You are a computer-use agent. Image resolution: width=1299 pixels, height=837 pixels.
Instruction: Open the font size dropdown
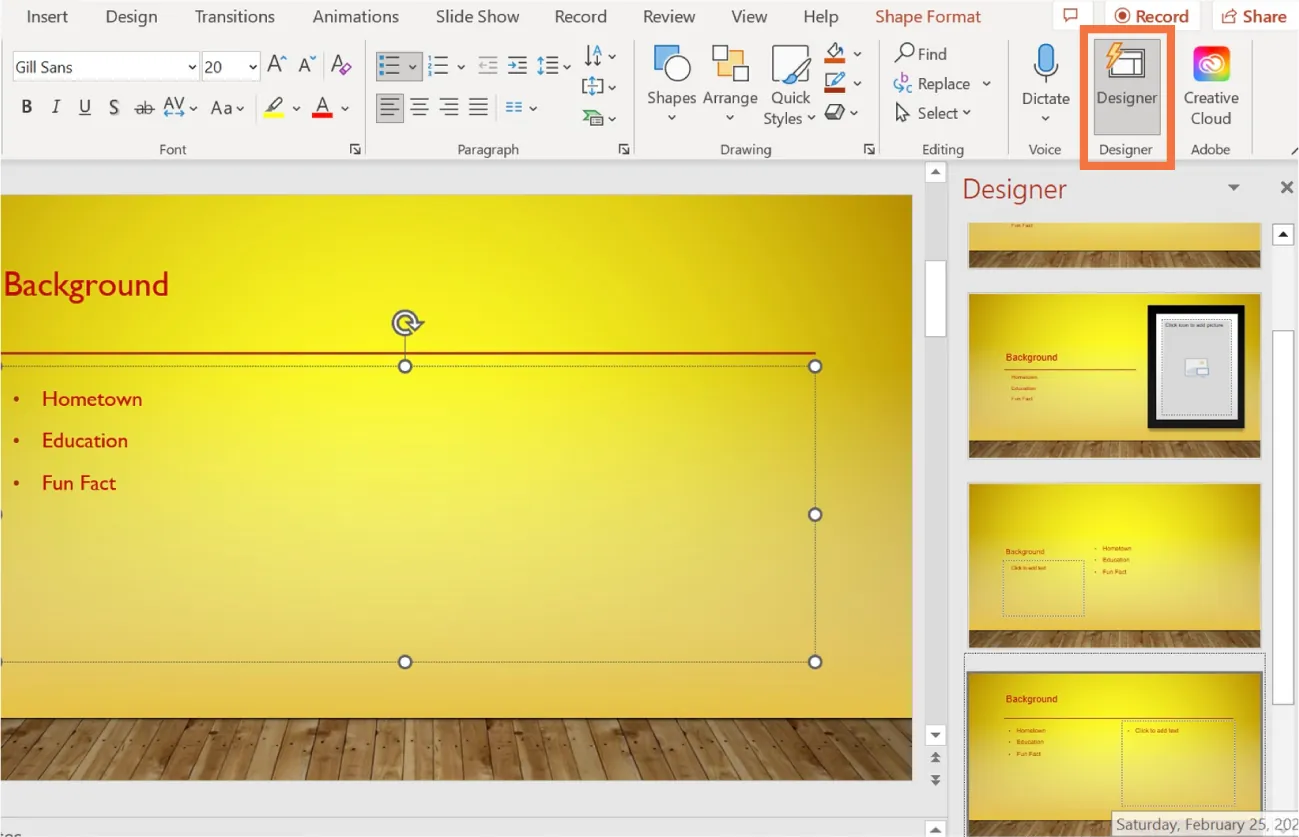[x=252, y=66]
